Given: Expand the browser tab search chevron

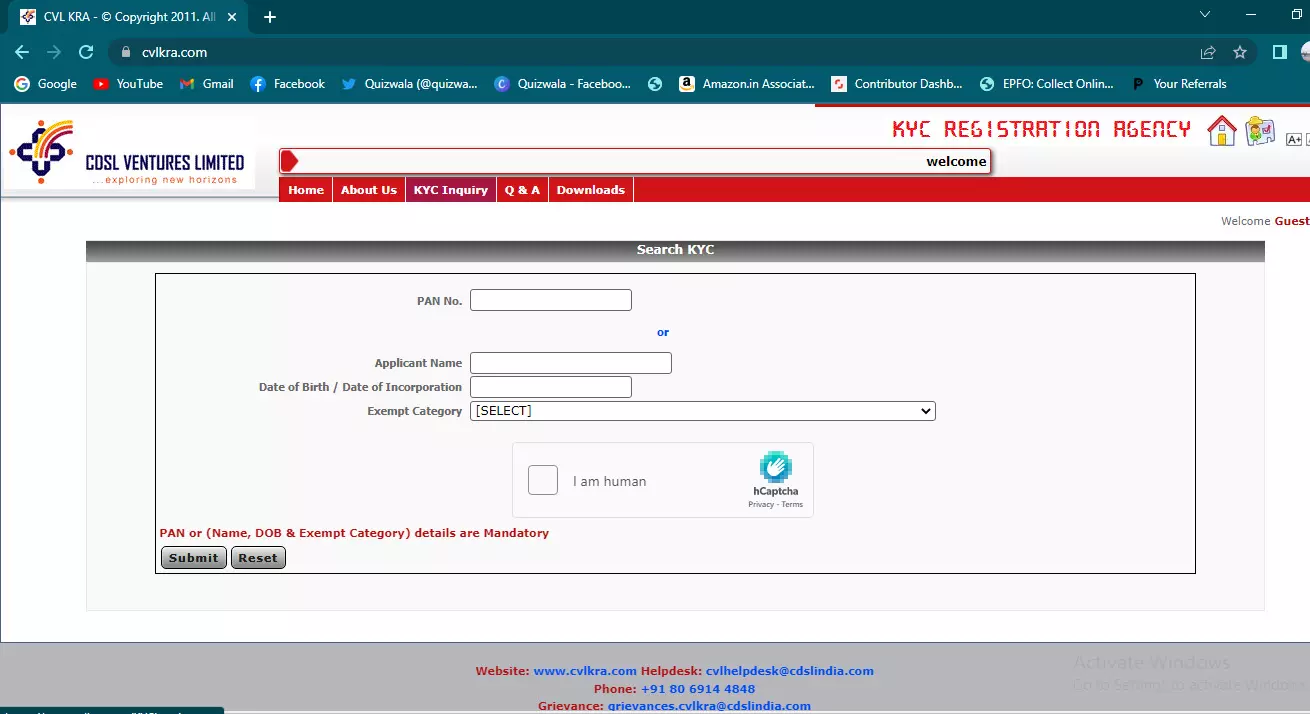Looking at the screenshot, I should (x=1205, y=15).
